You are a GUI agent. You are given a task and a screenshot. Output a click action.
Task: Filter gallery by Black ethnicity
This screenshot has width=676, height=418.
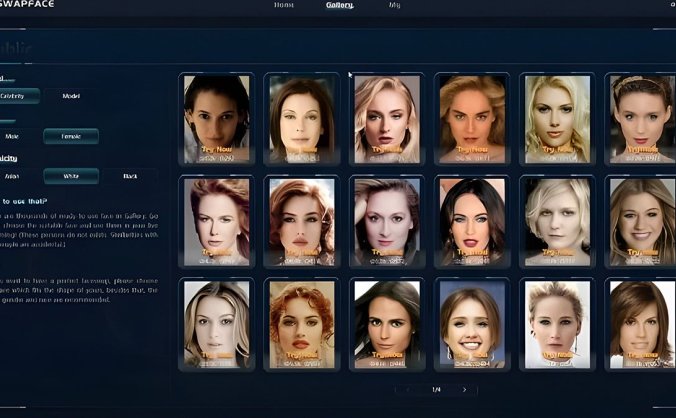click(128, 176)
